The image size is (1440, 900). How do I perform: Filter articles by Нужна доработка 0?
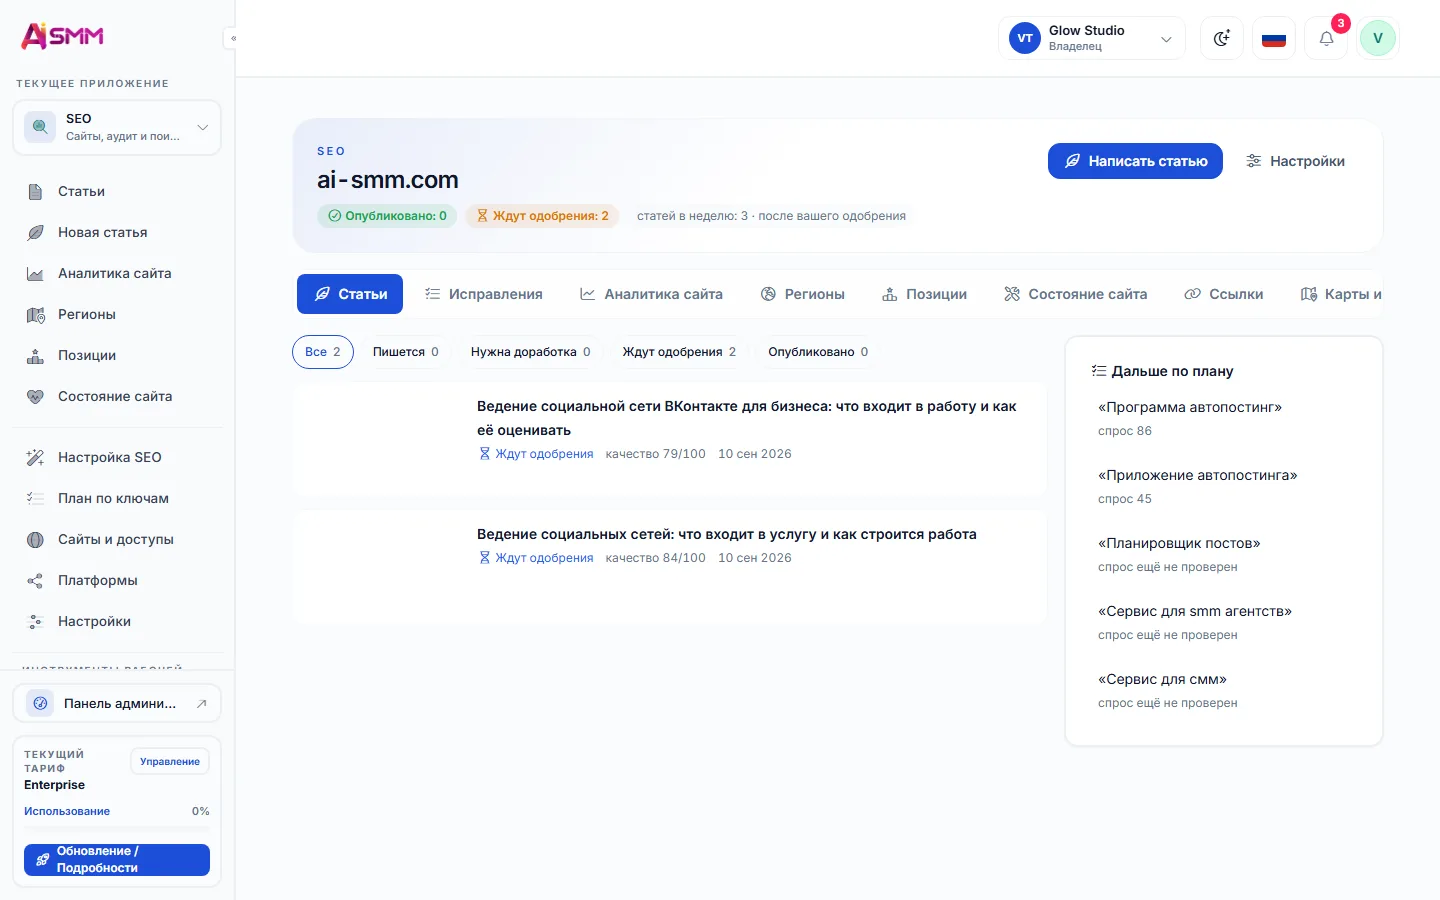[531, 352]
